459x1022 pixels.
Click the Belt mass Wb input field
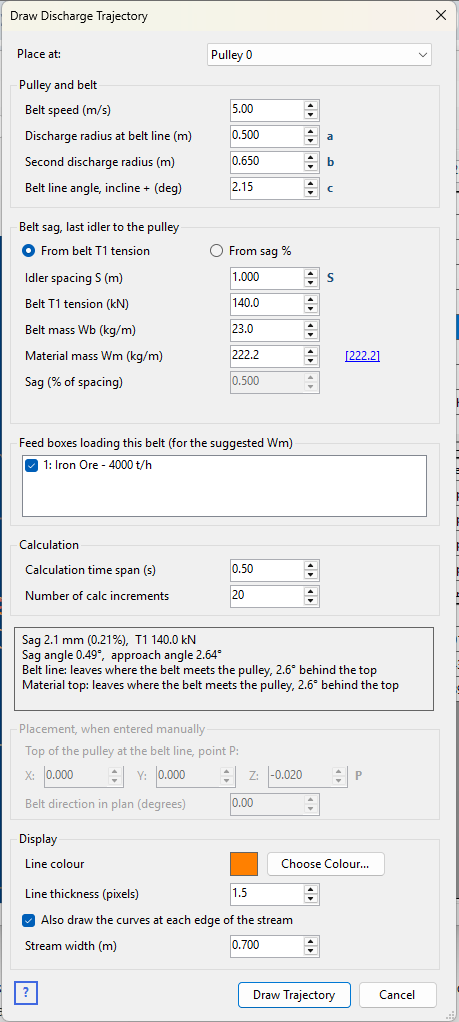tap(266, 330)
